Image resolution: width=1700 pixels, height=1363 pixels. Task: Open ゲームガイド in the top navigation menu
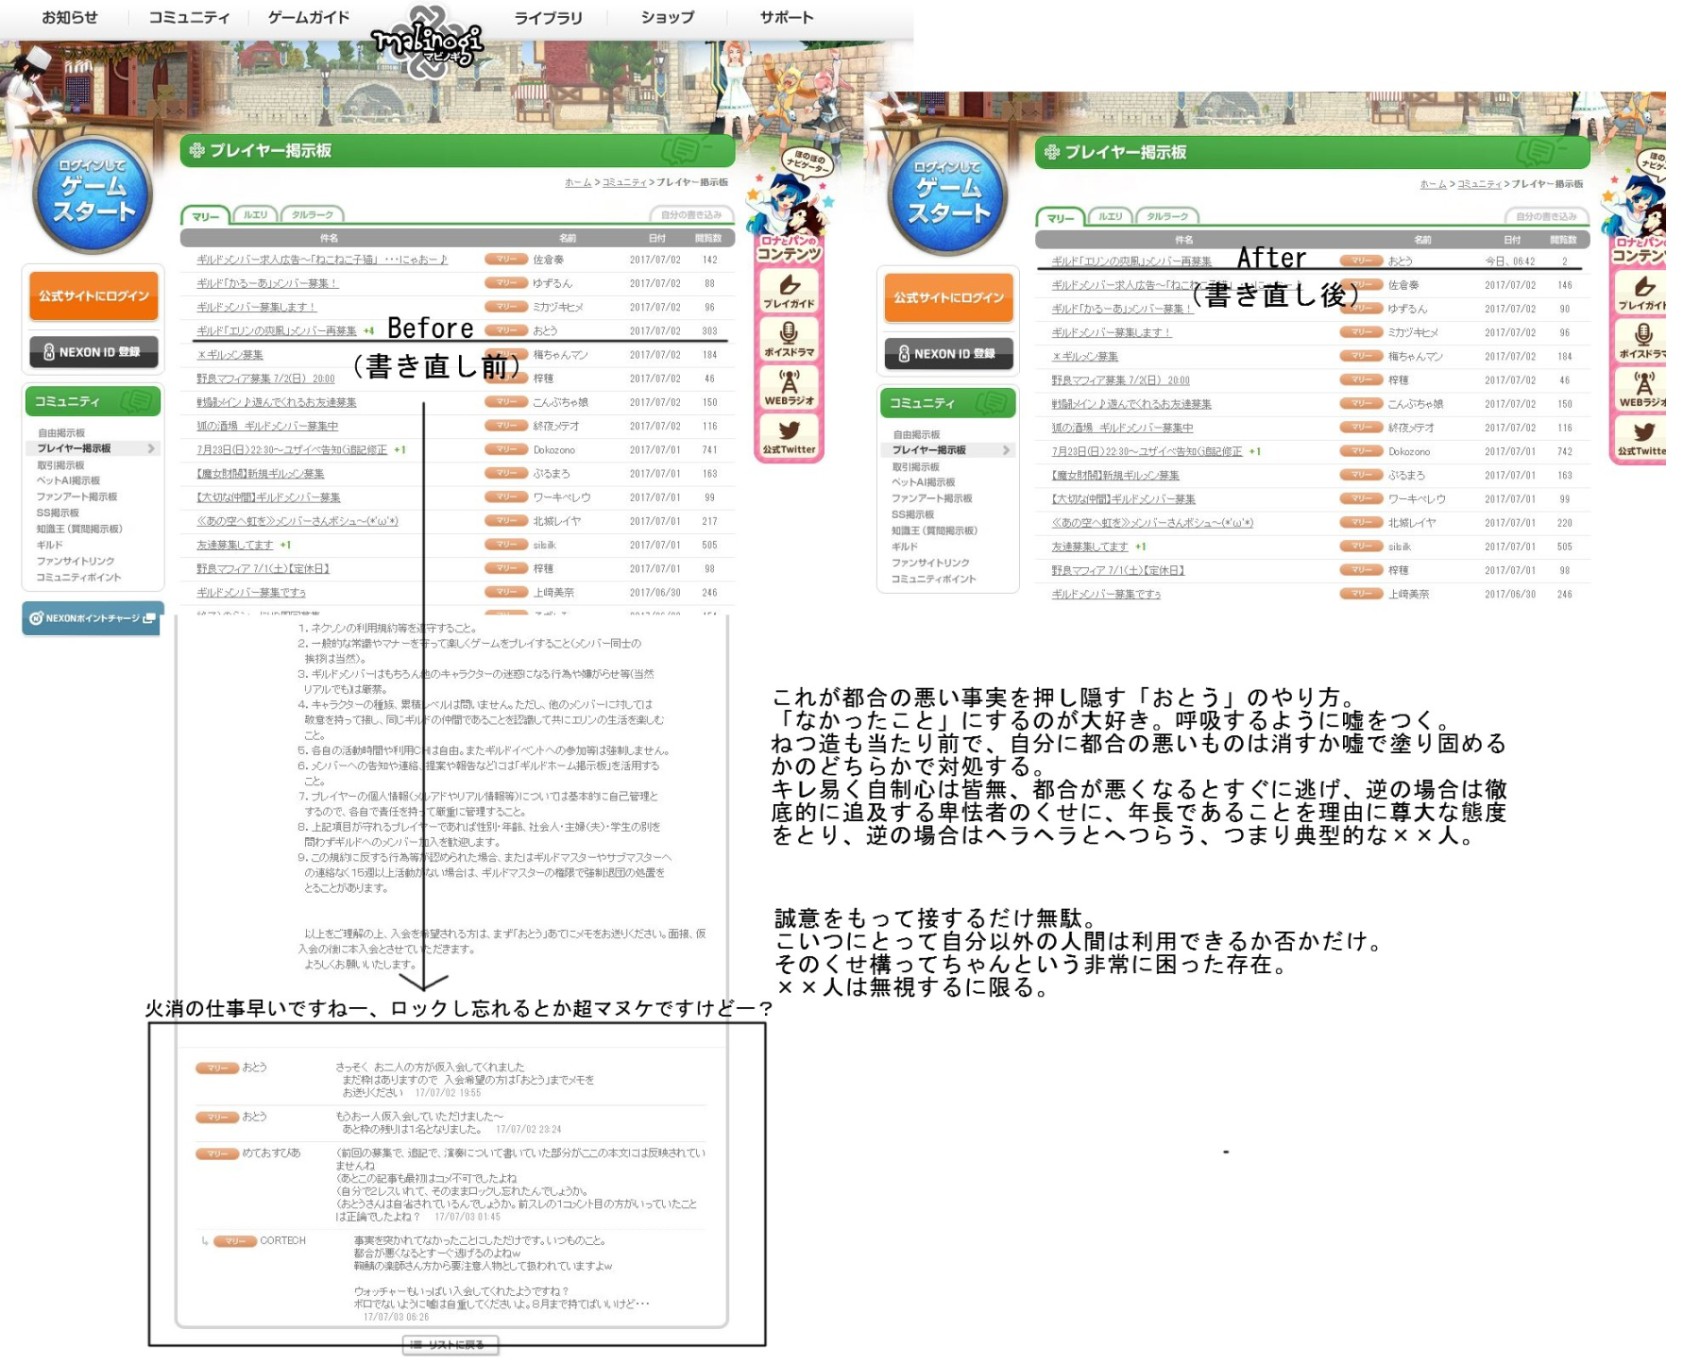(x=309, y=17)
